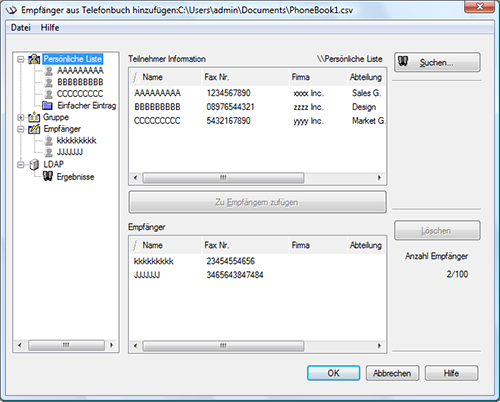Open the Hilfe menu
This screenshot has height=402, width=500.
(50, 28)
